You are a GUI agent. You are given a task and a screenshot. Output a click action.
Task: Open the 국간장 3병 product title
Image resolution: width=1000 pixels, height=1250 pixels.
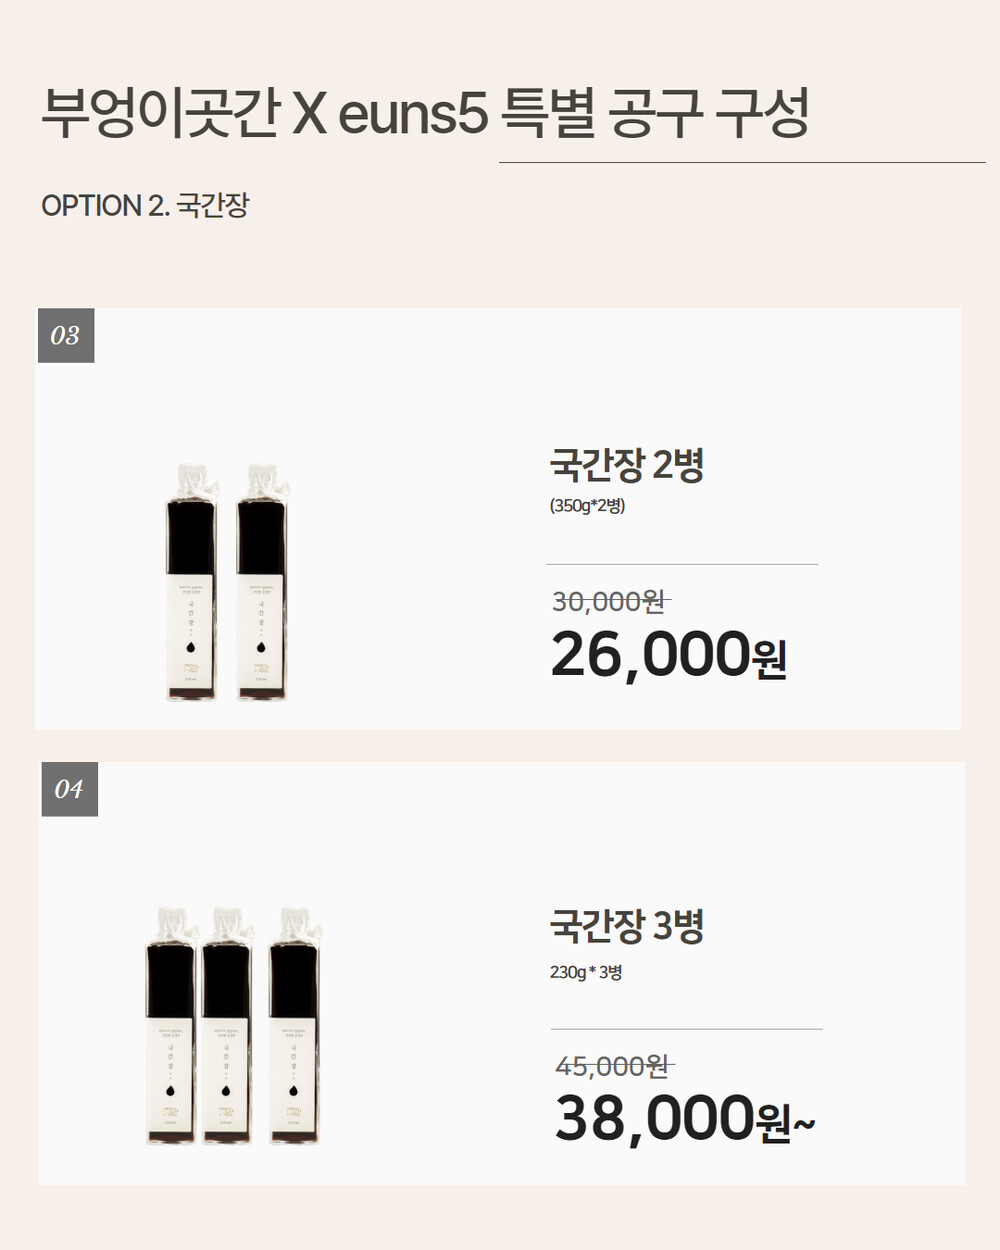(627, 926)
